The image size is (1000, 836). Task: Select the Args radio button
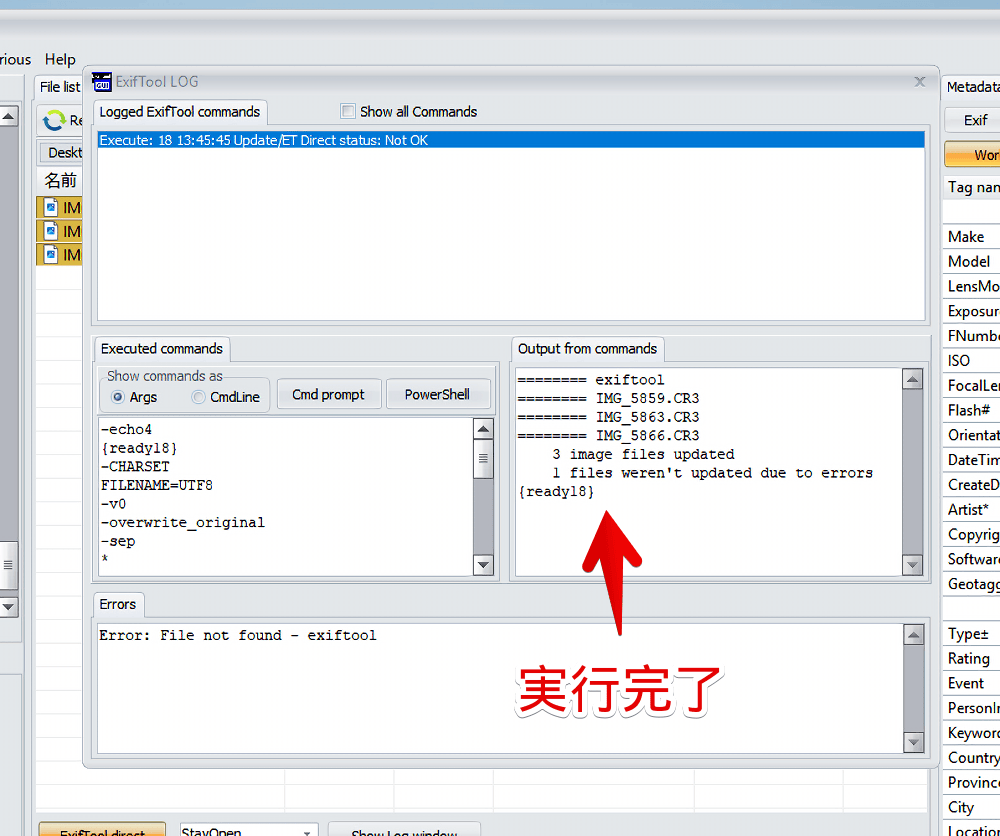118,397
